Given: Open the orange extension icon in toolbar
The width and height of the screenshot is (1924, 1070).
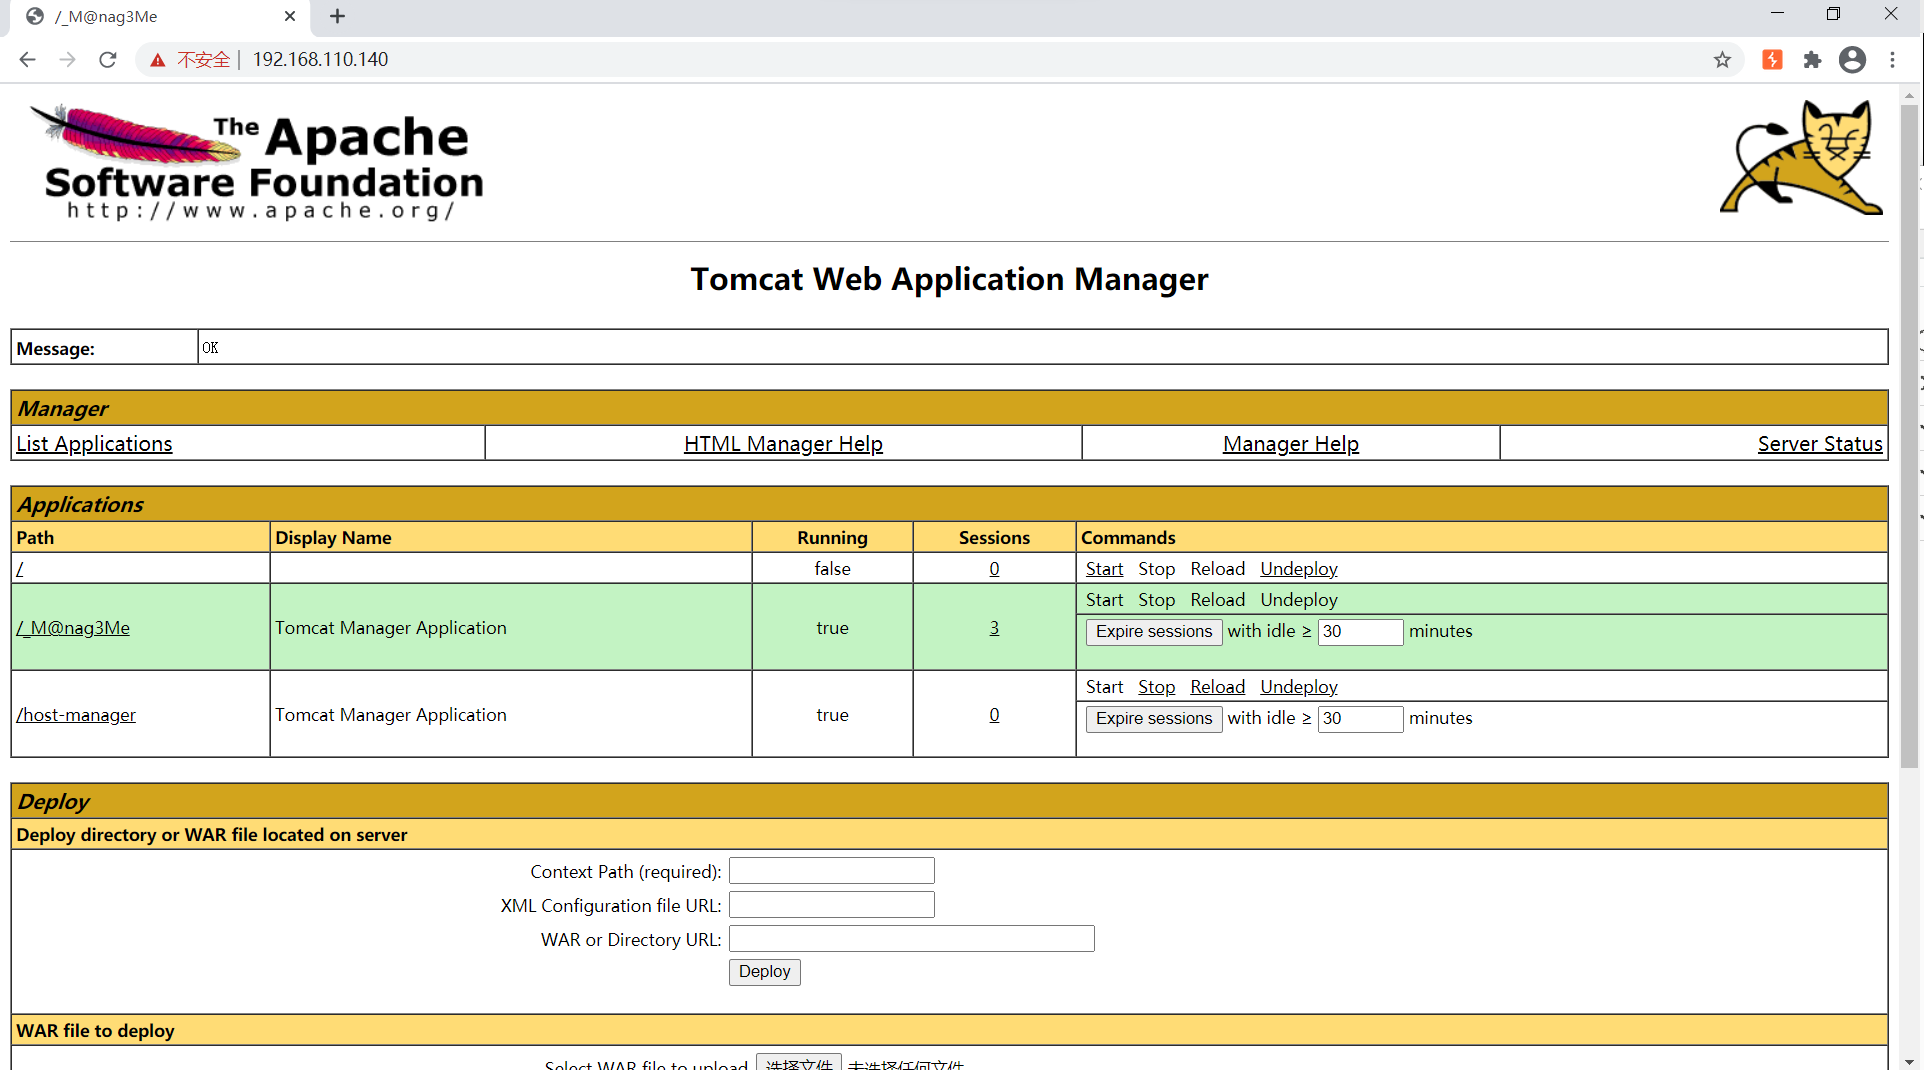Looking at the screenshot, I should click(1772, 60).
